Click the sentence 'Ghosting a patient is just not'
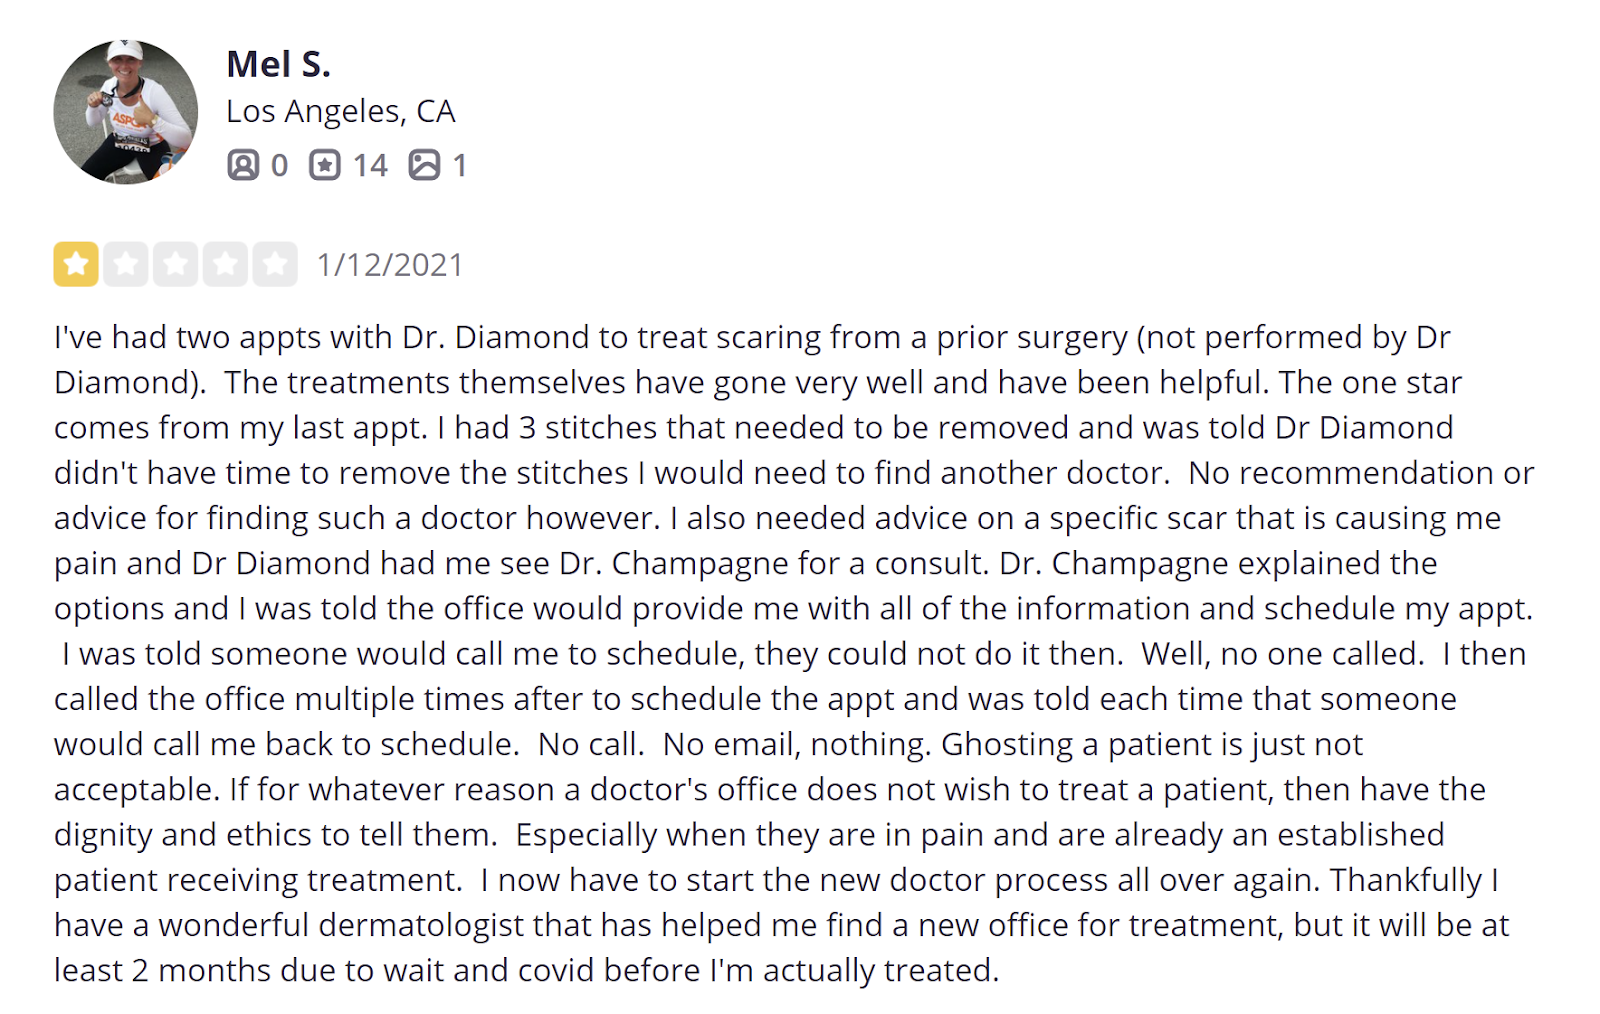1600x1014 pixels. 1152,744
